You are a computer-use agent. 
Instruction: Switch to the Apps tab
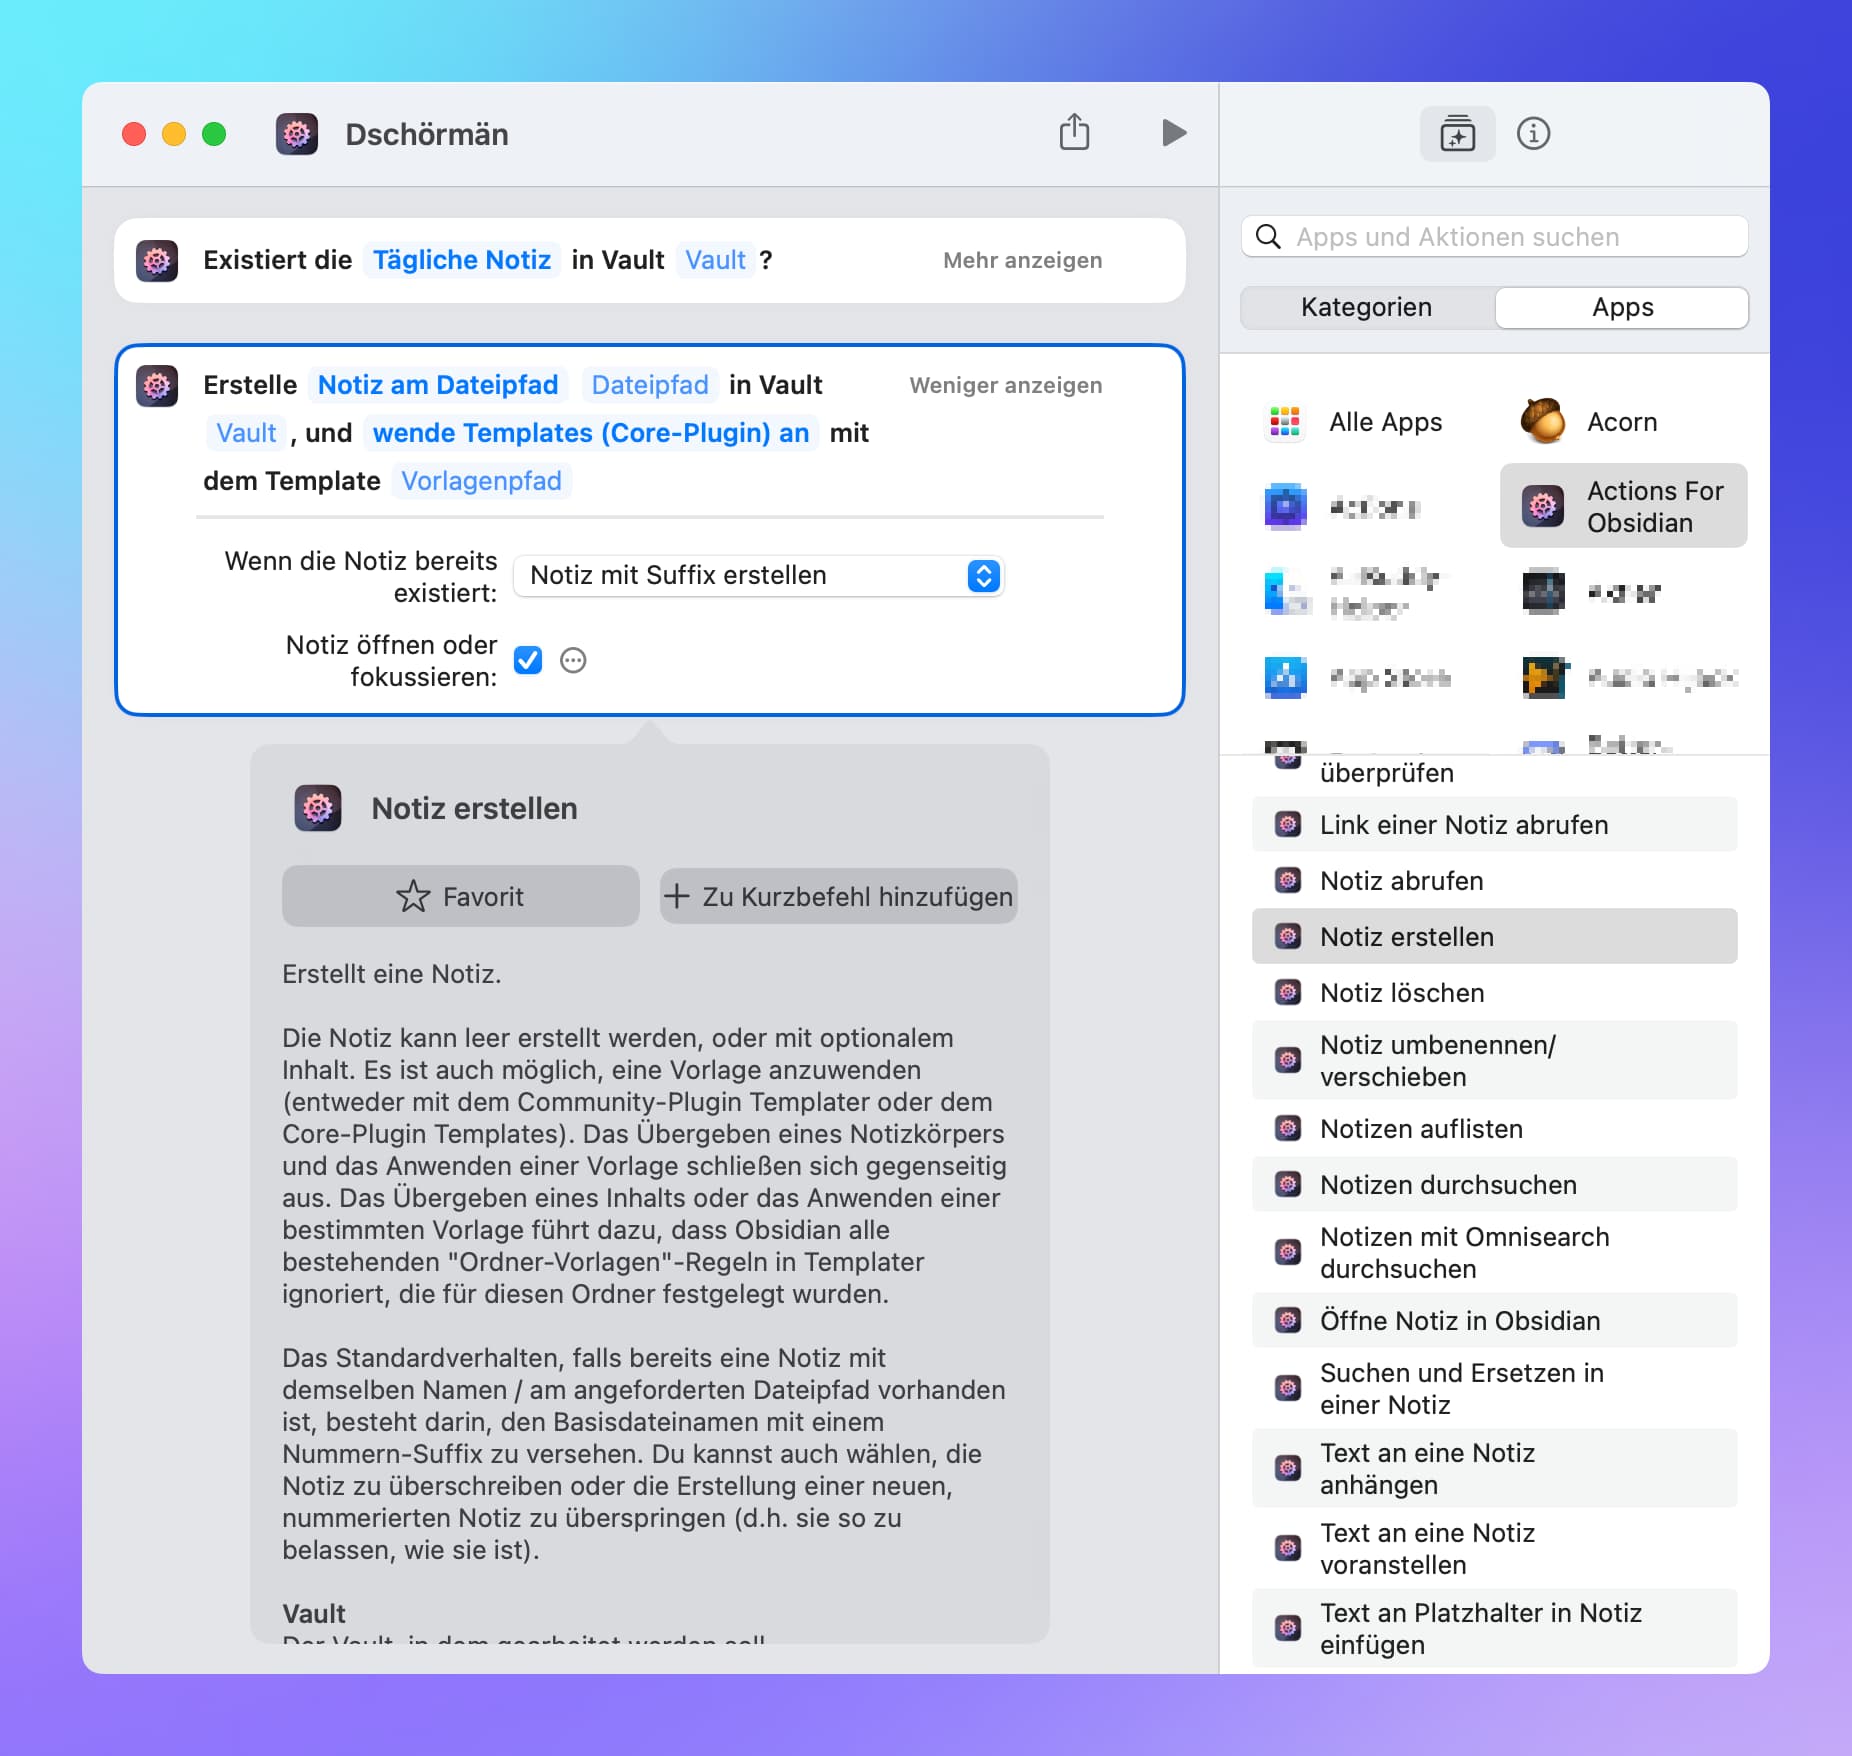coord(1622,307)
